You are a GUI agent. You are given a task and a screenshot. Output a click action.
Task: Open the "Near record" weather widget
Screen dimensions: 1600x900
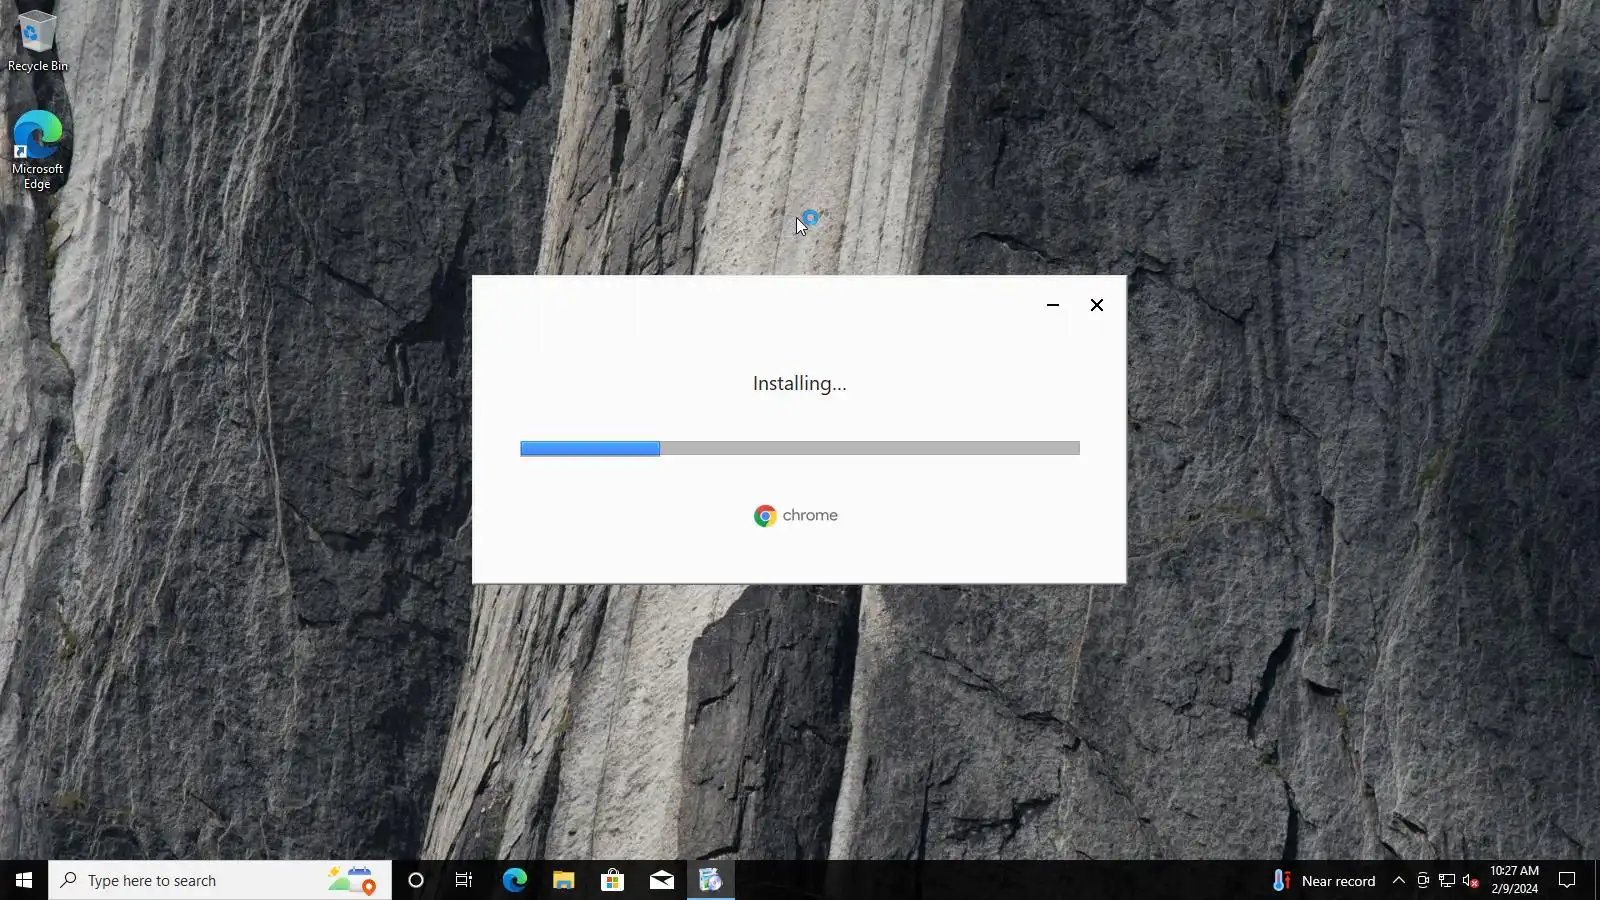[x=1324, y=880]
